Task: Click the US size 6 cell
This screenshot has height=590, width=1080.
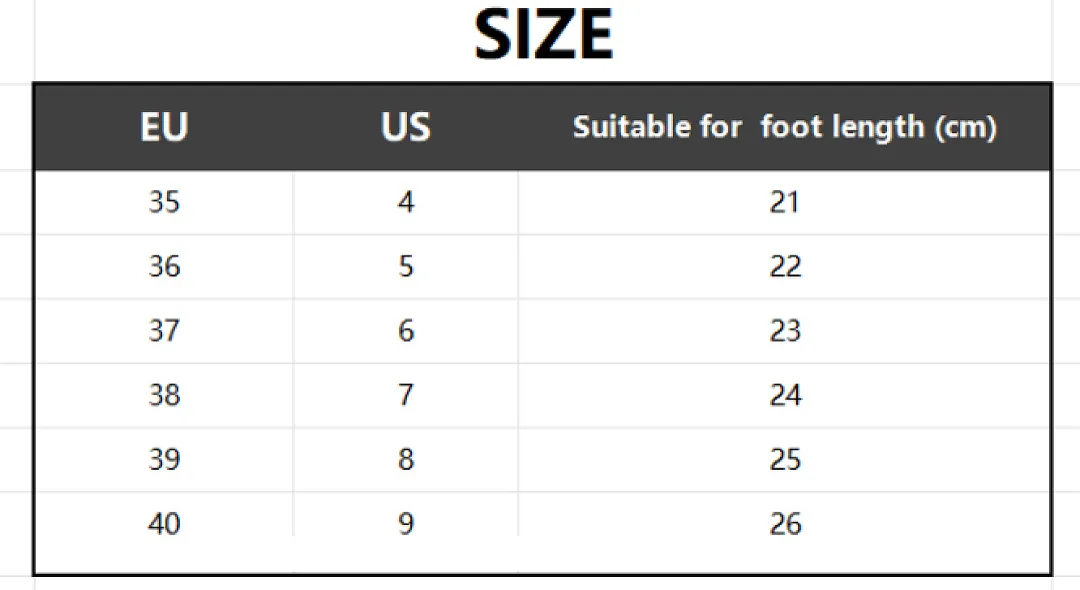Action: [406, 331]
